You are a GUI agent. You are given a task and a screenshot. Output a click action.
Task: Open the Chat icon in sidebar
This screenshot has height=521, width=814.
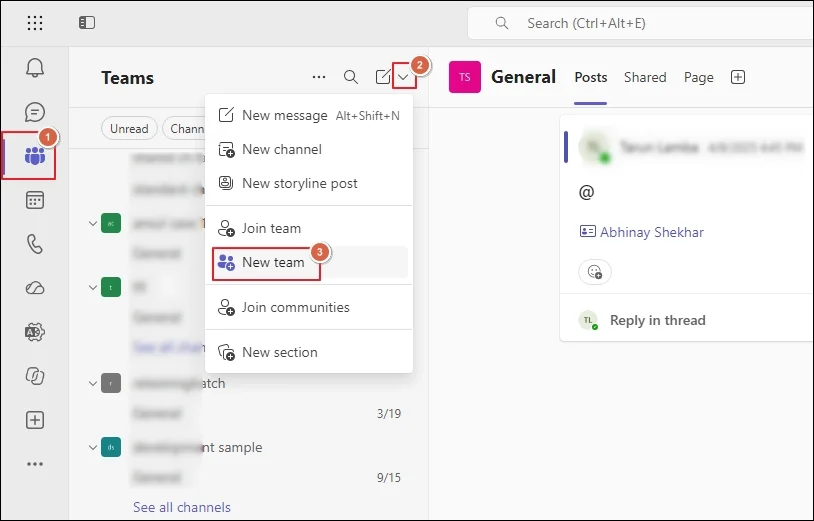click(x=35, y=112)
